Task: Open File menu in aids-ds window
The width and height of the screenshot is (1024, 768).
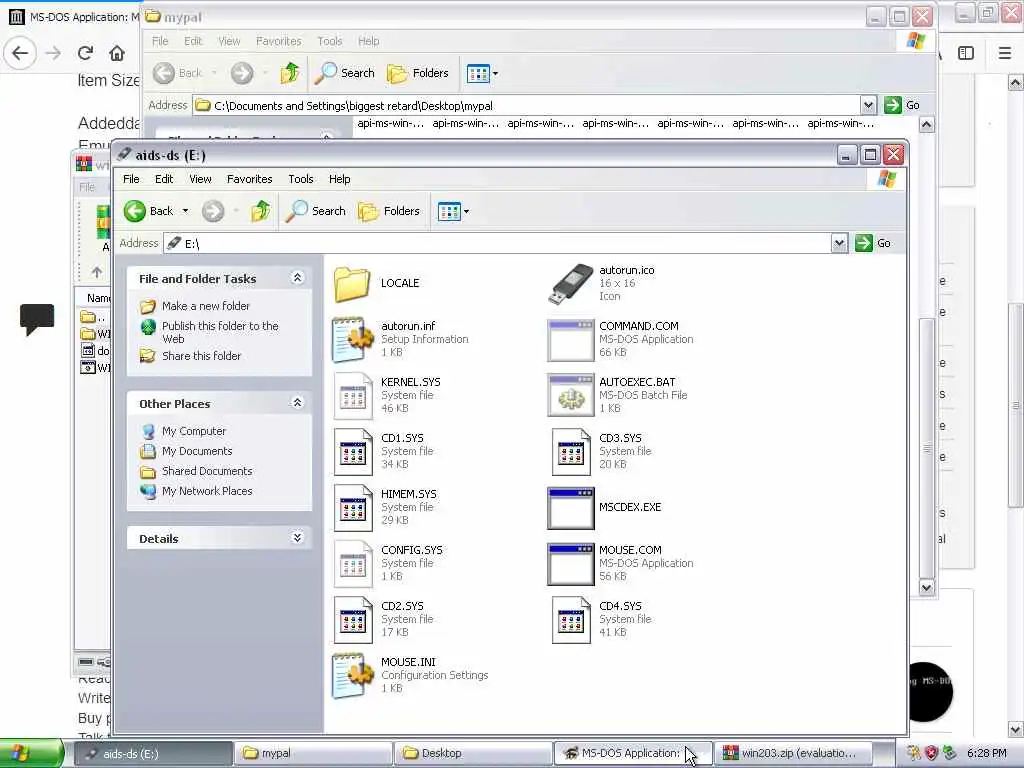Action: [131, 179]
